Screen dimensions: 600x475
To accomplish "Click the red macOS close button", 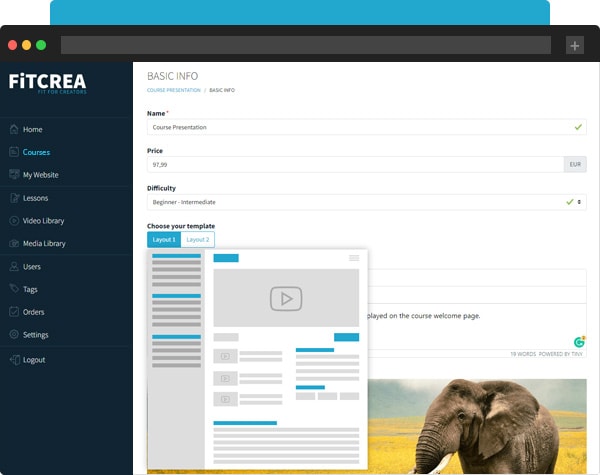I will [12, 45].
